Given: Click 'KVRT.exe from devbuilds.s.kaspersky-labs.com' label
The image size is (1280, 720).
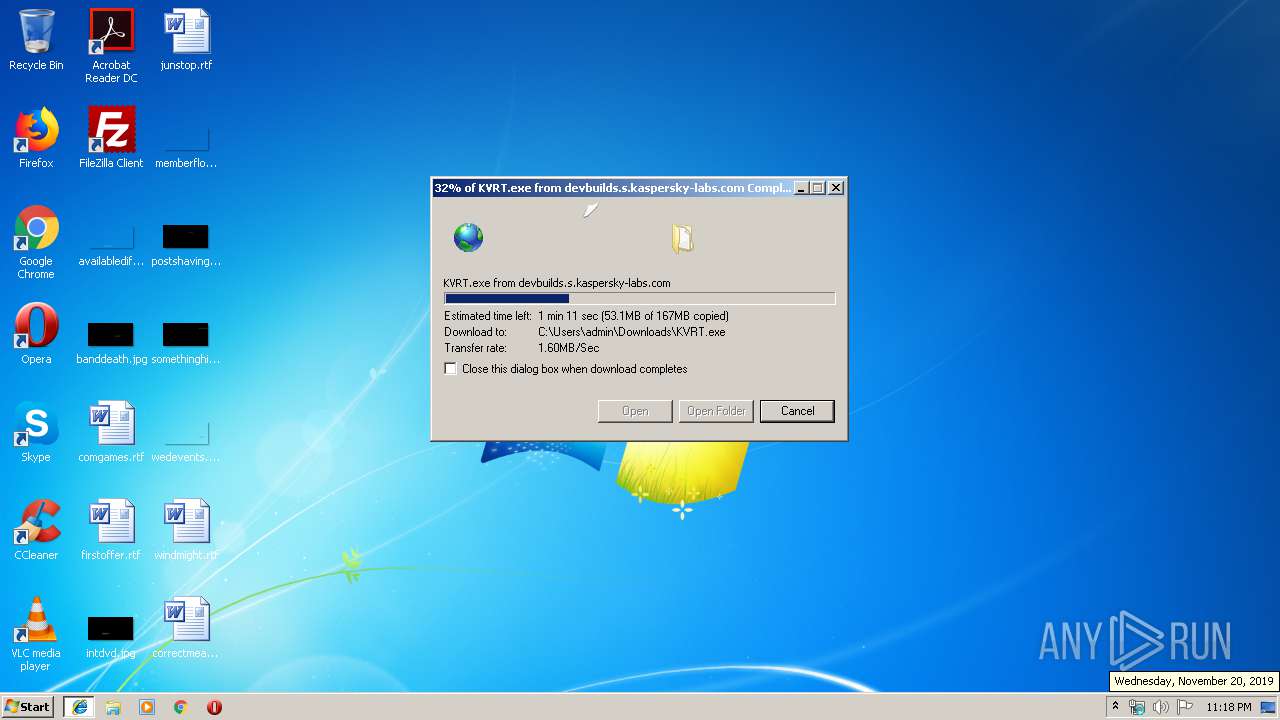Looking at the screenshot, I should click(x=557, y=283).
